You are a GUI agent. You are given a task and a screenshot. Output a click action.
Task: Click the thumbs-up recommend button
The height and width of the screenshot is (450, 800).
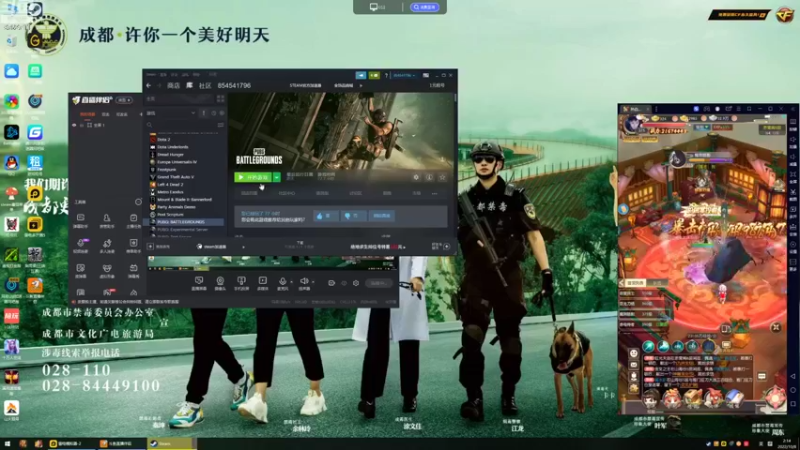click(325, 216)
